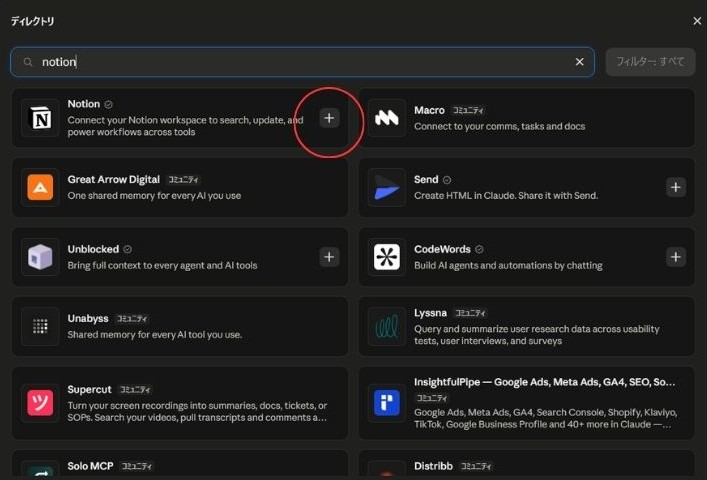Click "Turn your screen recordings into summaries" text
This screenshot has height=480, width=707.
pyautogui.click(x=197, y=411)
